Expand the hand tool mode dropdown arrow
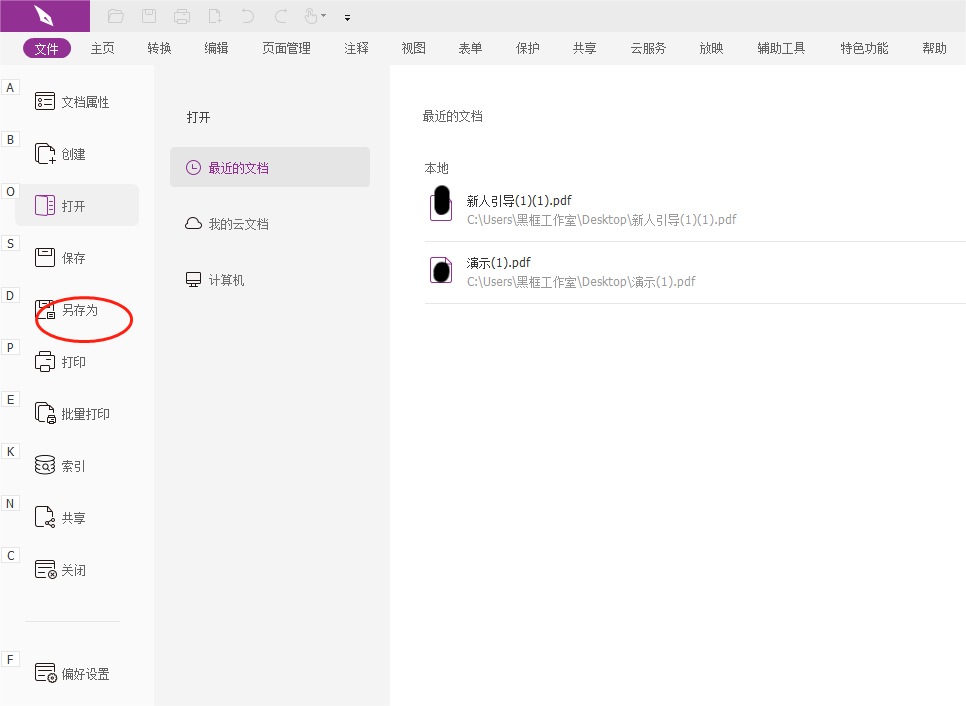Viewport: 966px width, 706px height. (322, 16)
